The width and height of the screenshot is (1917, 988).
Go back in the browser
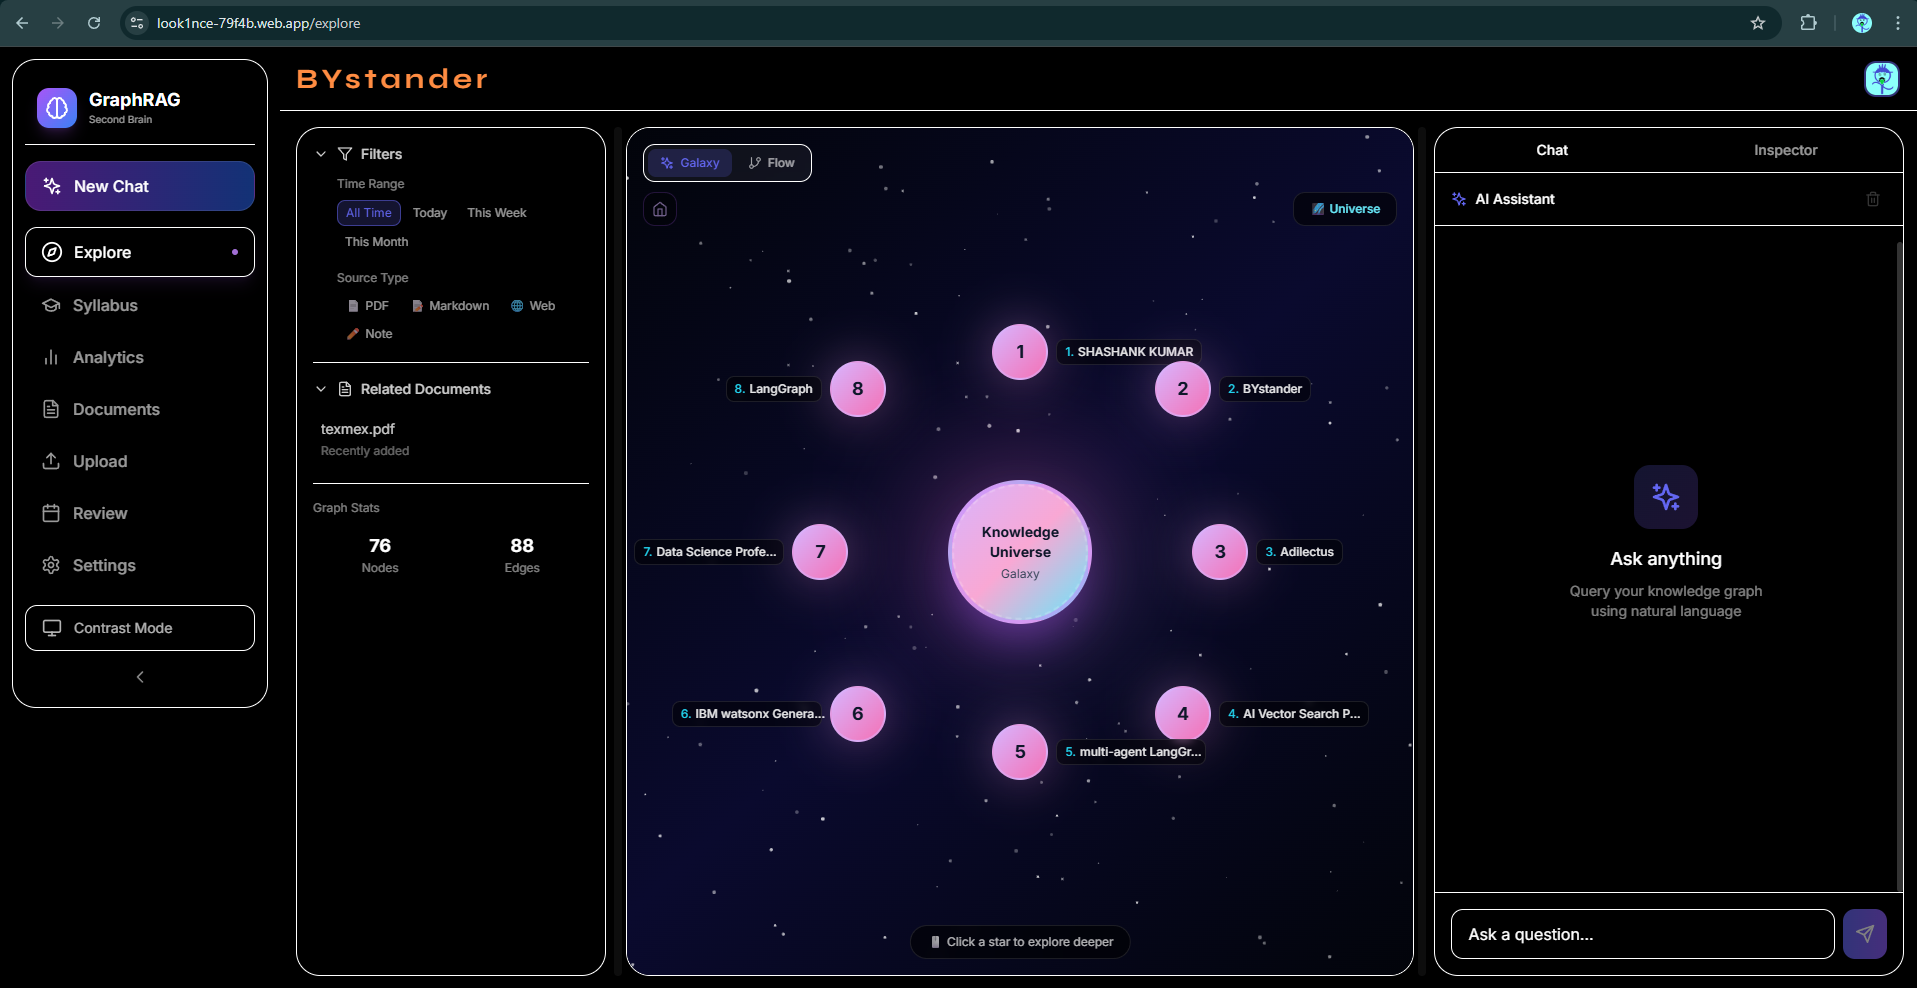[x=22, y=23]
